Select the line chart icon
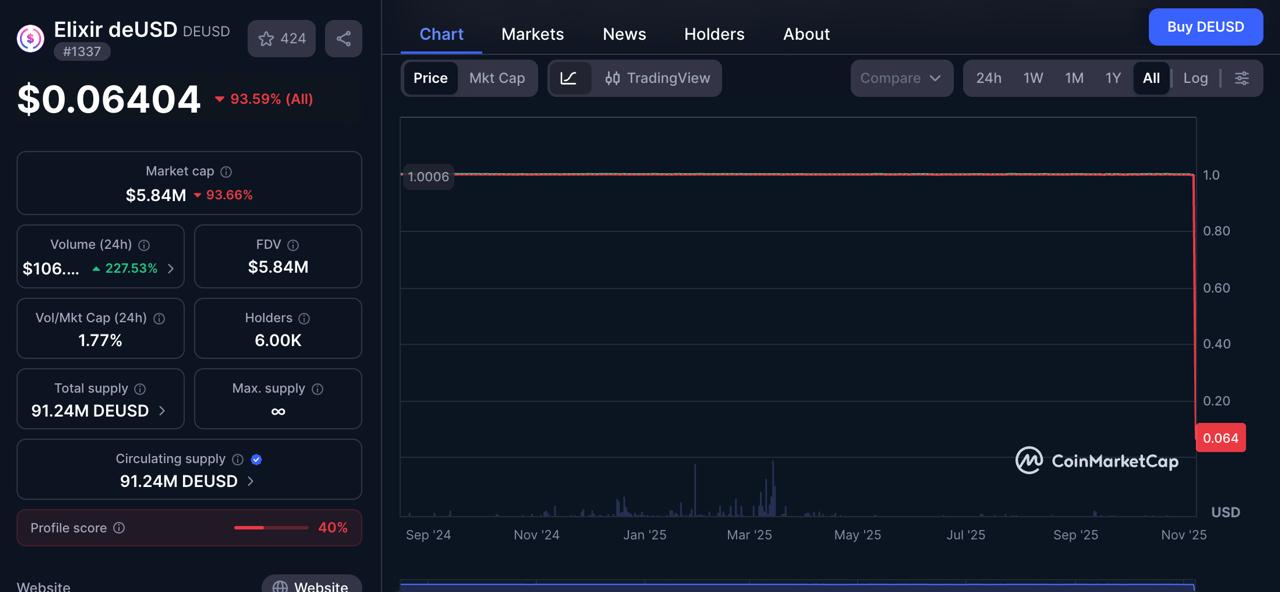Image resolution: width=1280 pixels, height=592 pixels. pyautogui.click(x=568, y=78)
